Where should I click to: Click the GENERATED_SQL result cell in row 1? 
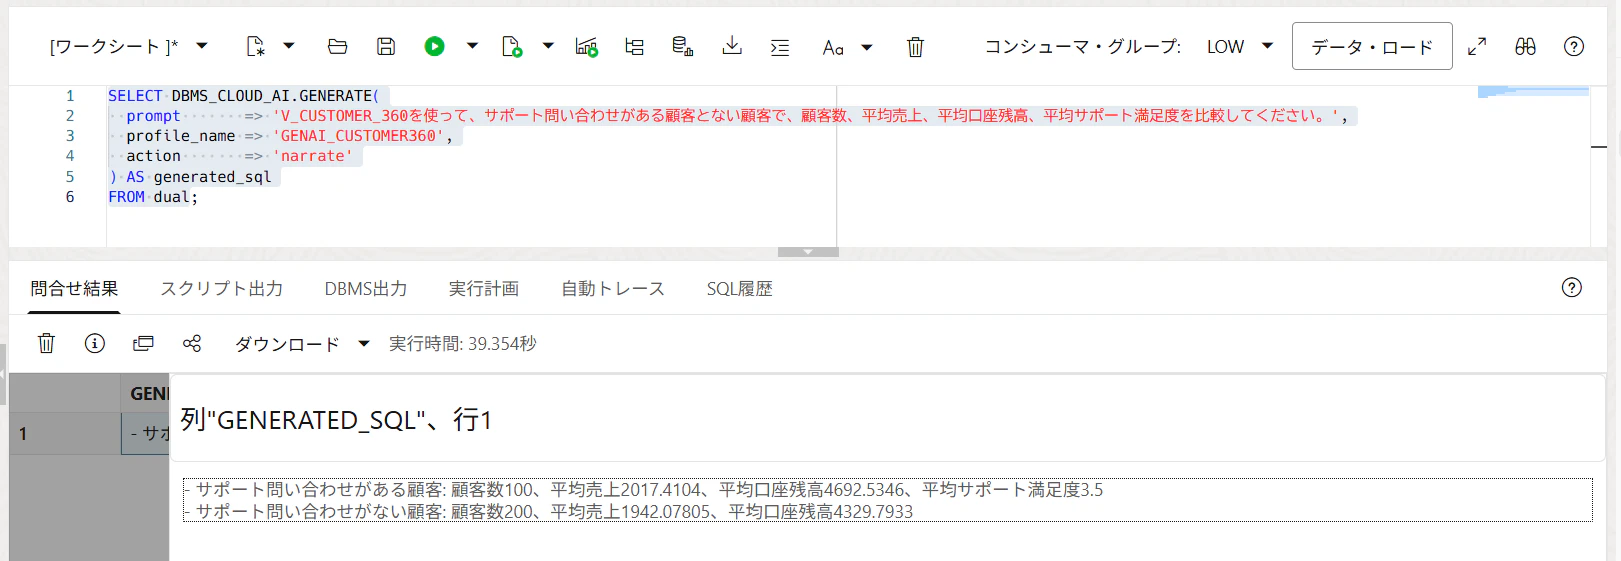(x=146, y=434)
